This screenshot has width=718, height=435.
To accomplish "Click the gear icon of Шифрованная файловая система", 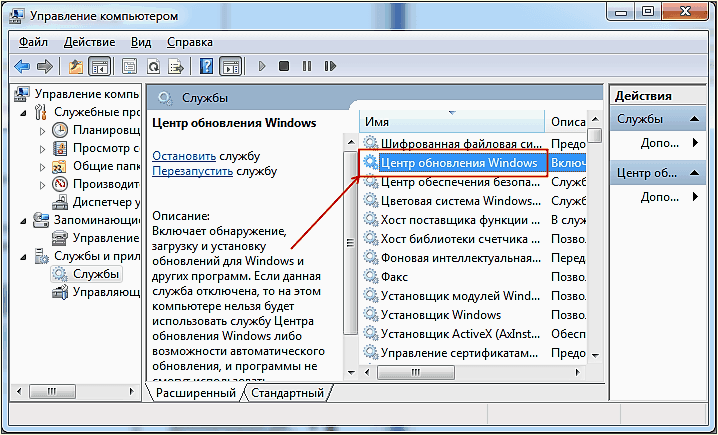I will 370,143.
